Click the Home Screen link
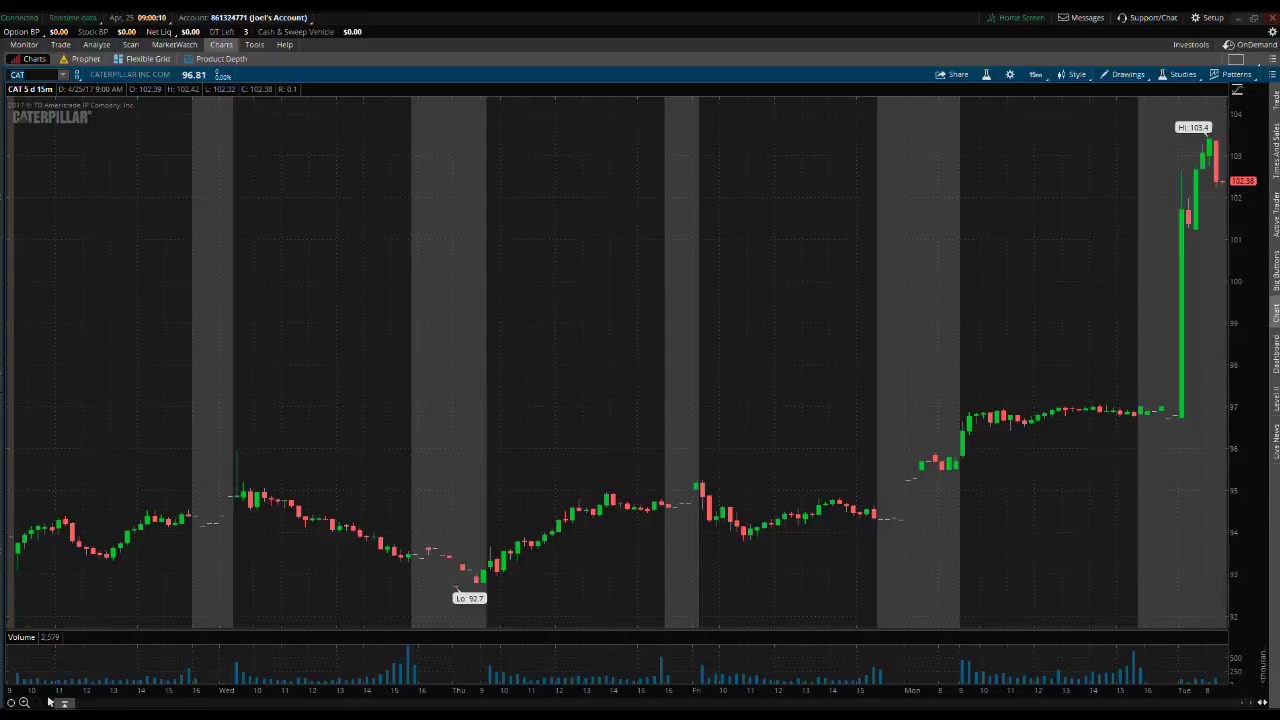1280x720 pixels. (1015, 18)
